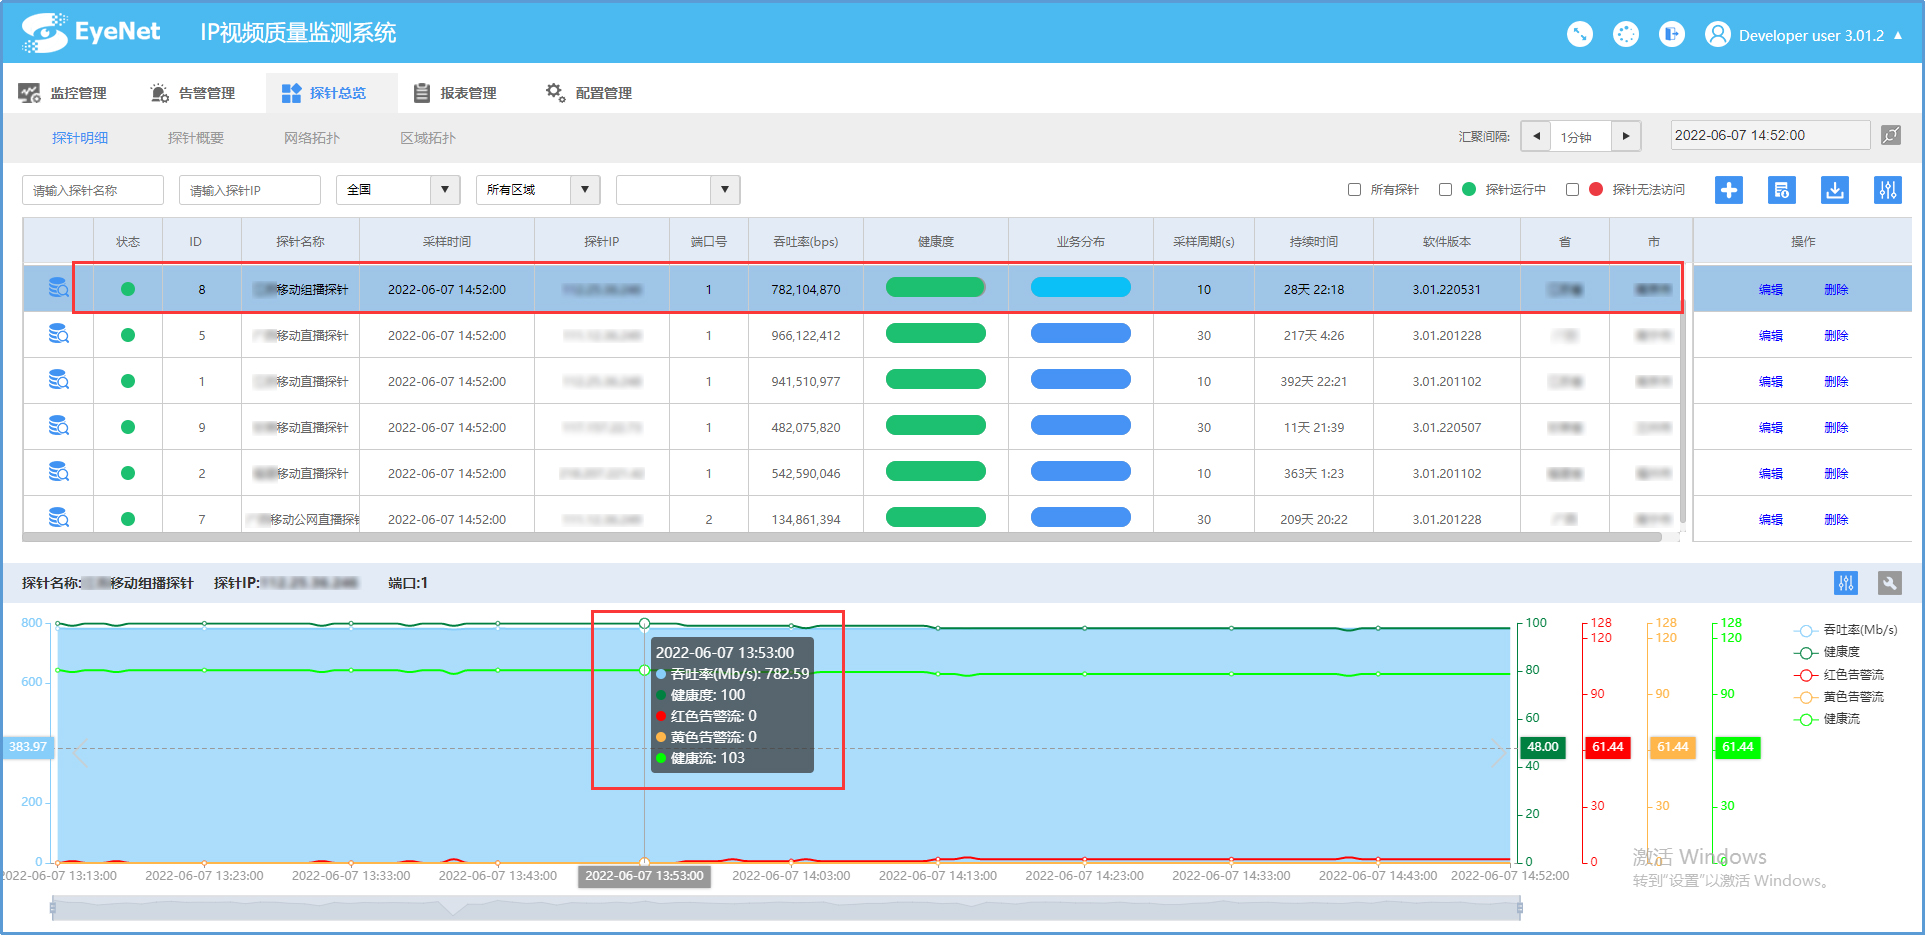Tick the 探针无法访问 checkbox
The image size is (1927, 937).
point(1572,190)
